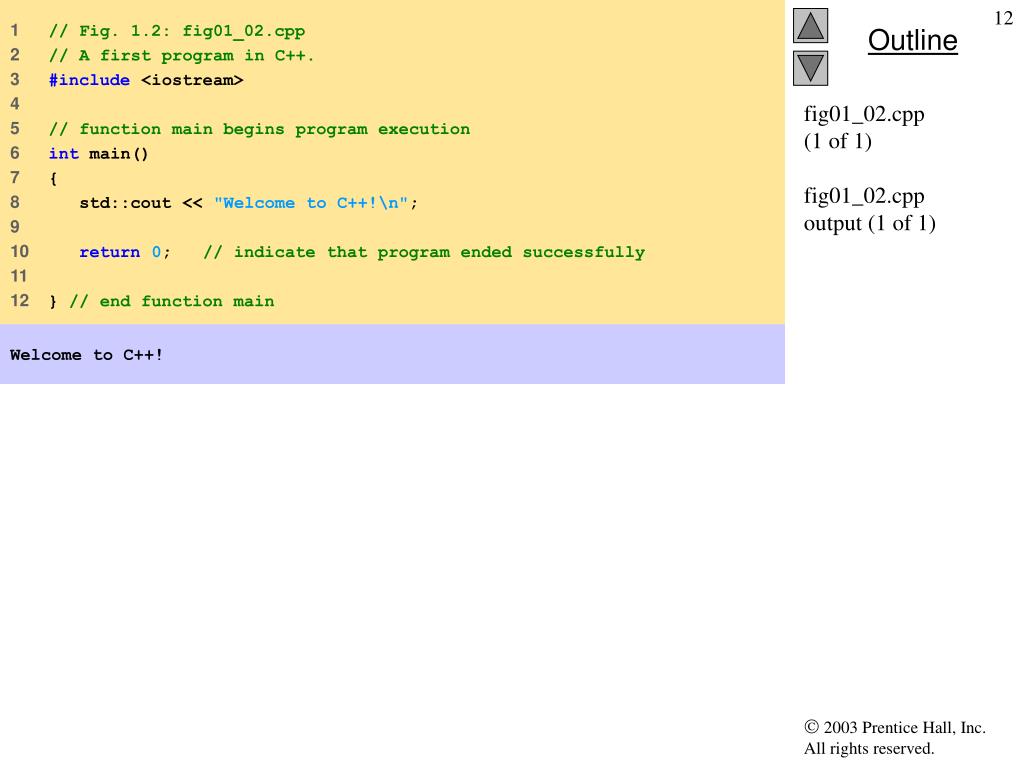
Task: Click the down arrow navigation button
Action: (810, 68)
